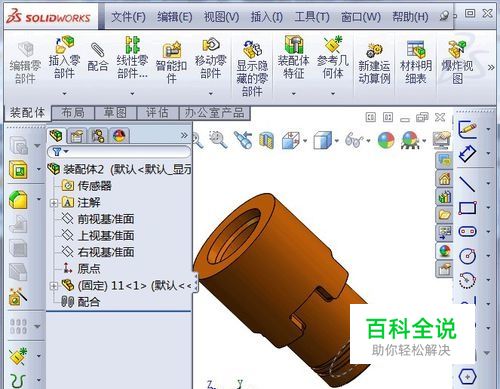Open dropdown arrow under 线性零部件
Screen dimensions: 500x389
click(x=132, y=94)
